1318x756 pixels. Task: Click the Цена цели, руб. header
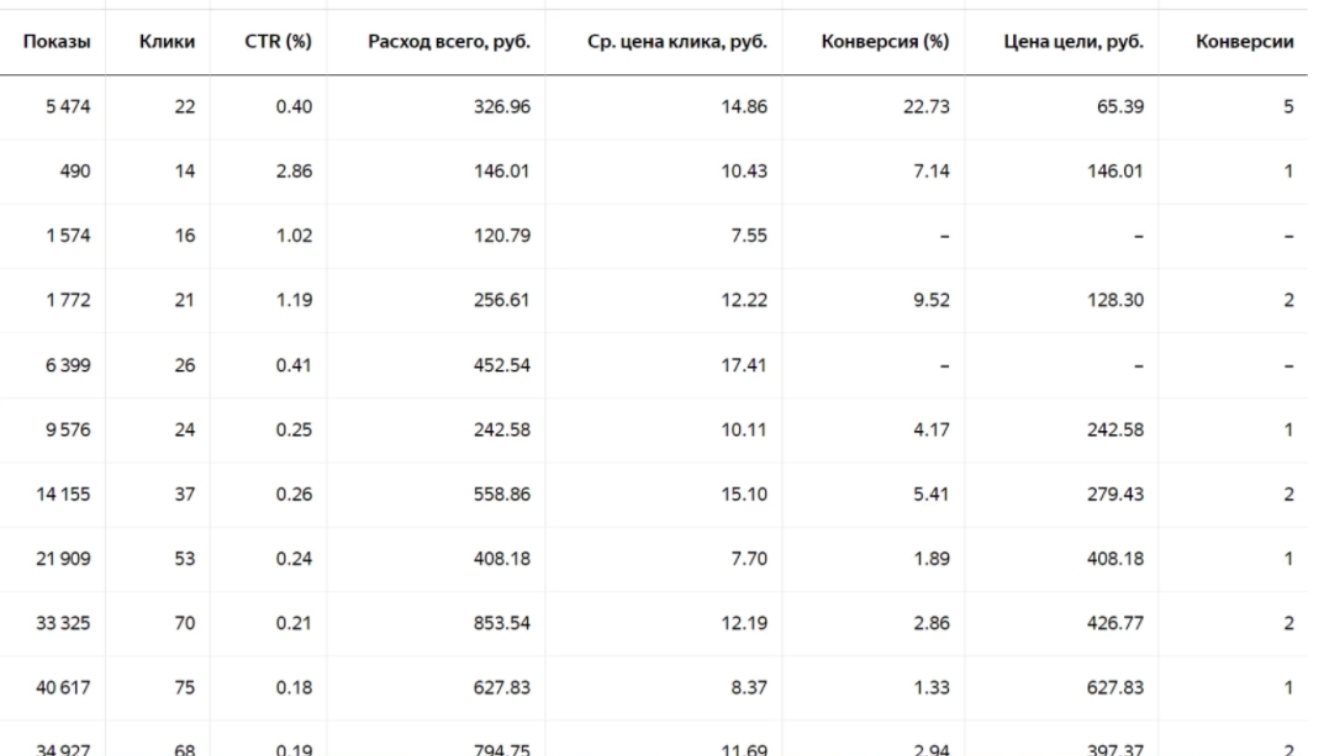click(x=1083, y=44)
